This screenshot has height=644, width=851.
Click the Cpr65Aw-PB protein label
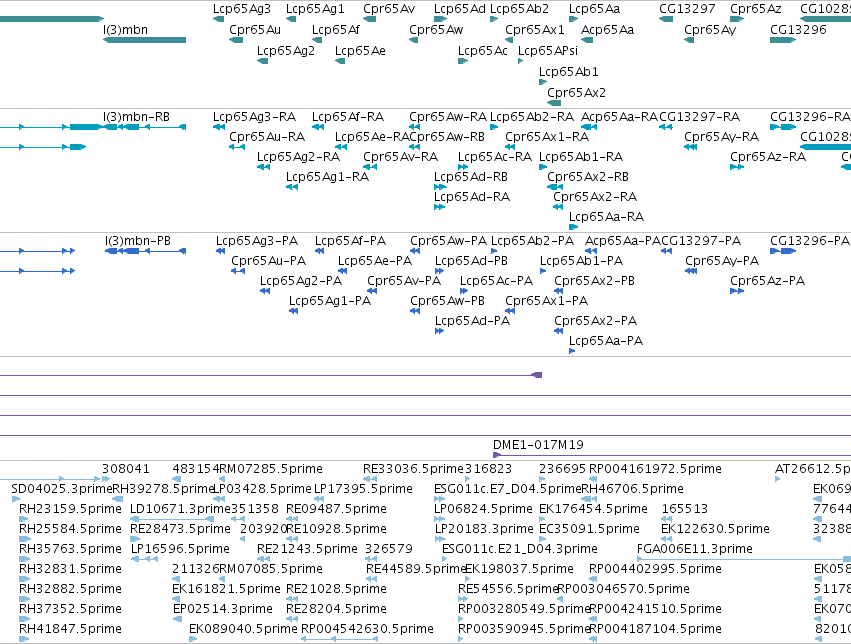[447, 301]
